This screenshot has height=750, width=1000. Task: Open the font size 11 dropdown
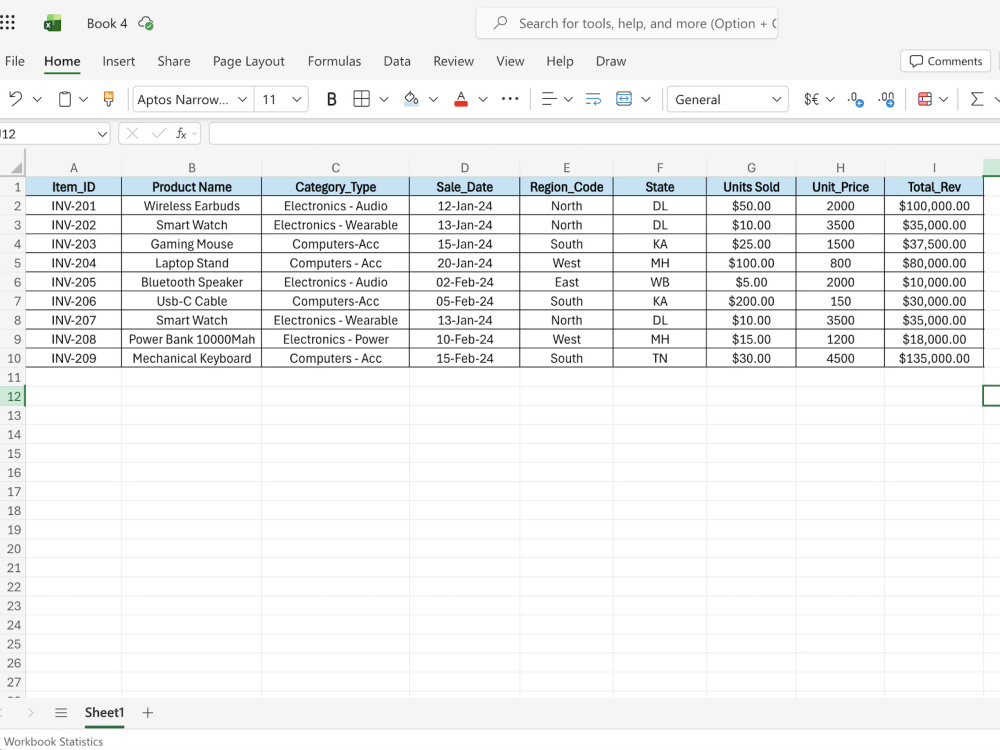[x=296, y=99]
